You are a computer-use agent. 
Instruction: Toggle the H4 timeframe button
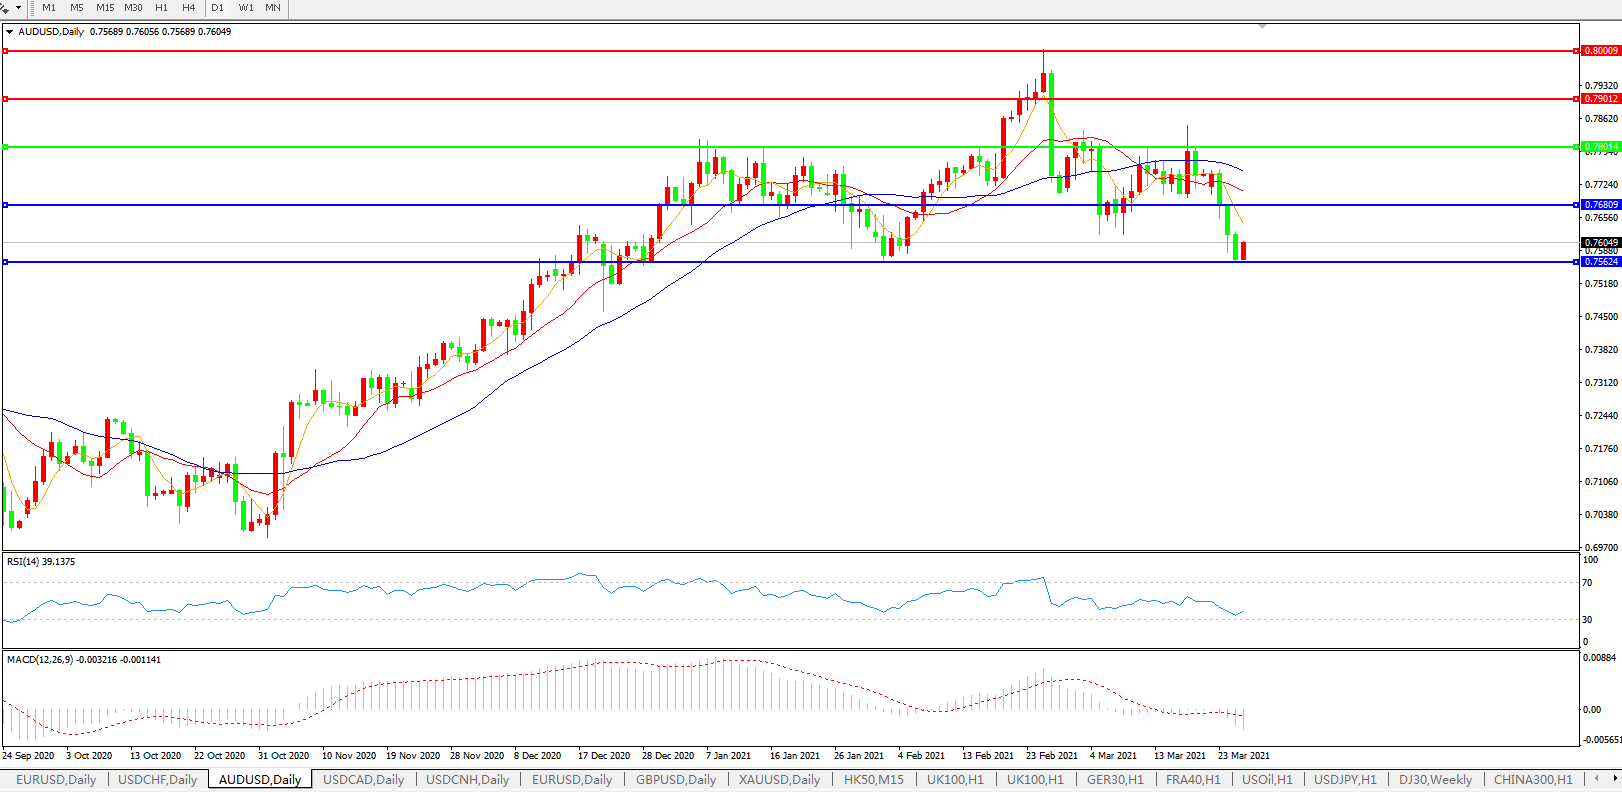pos(189,8)
